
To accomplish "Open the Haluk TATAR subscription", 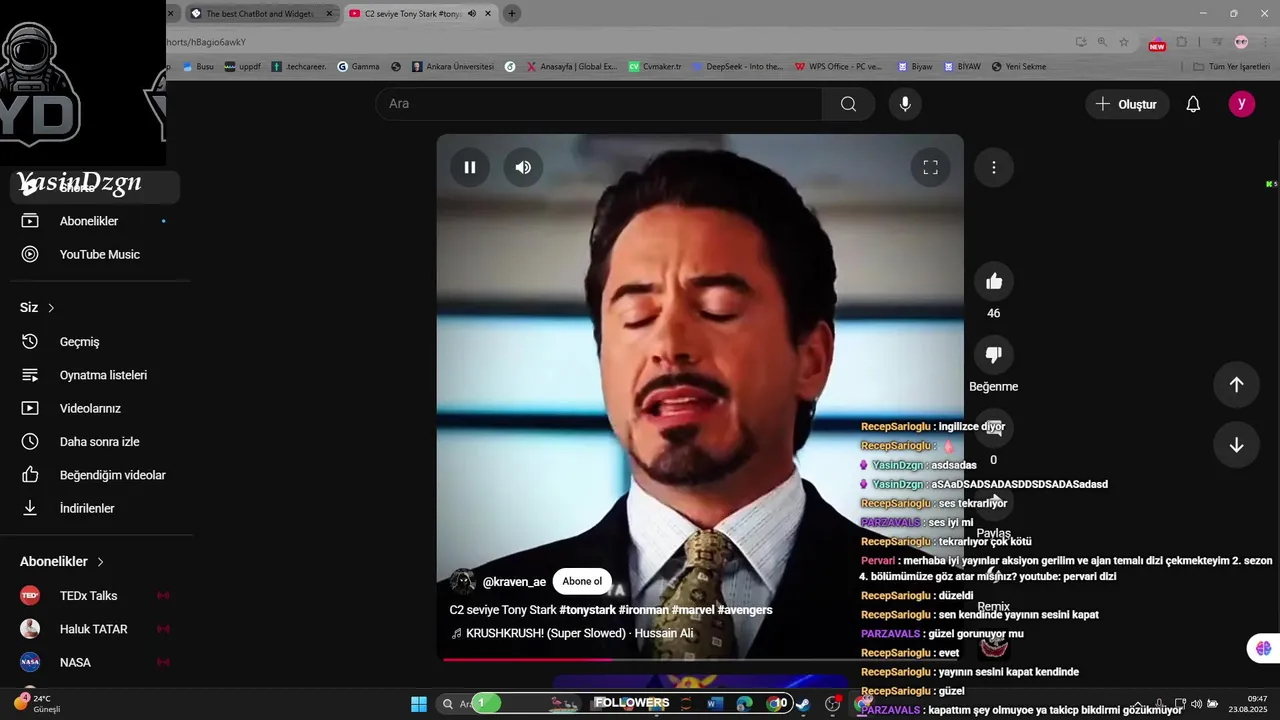I will [95, 629].
